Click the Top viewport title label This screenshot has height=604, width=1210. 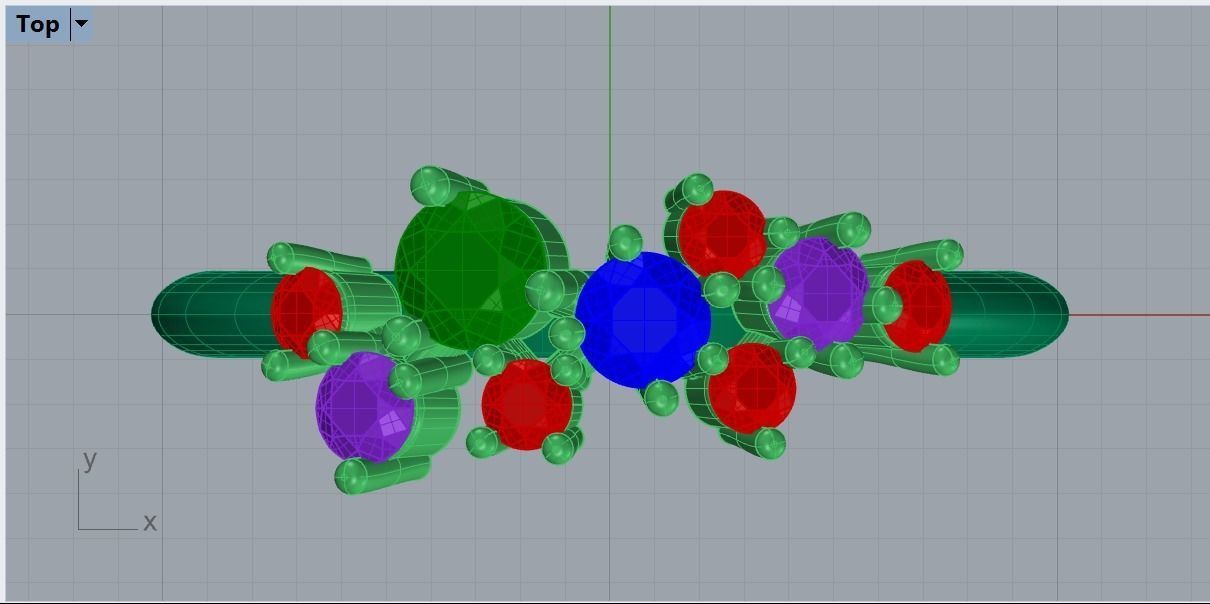point(37,24)
